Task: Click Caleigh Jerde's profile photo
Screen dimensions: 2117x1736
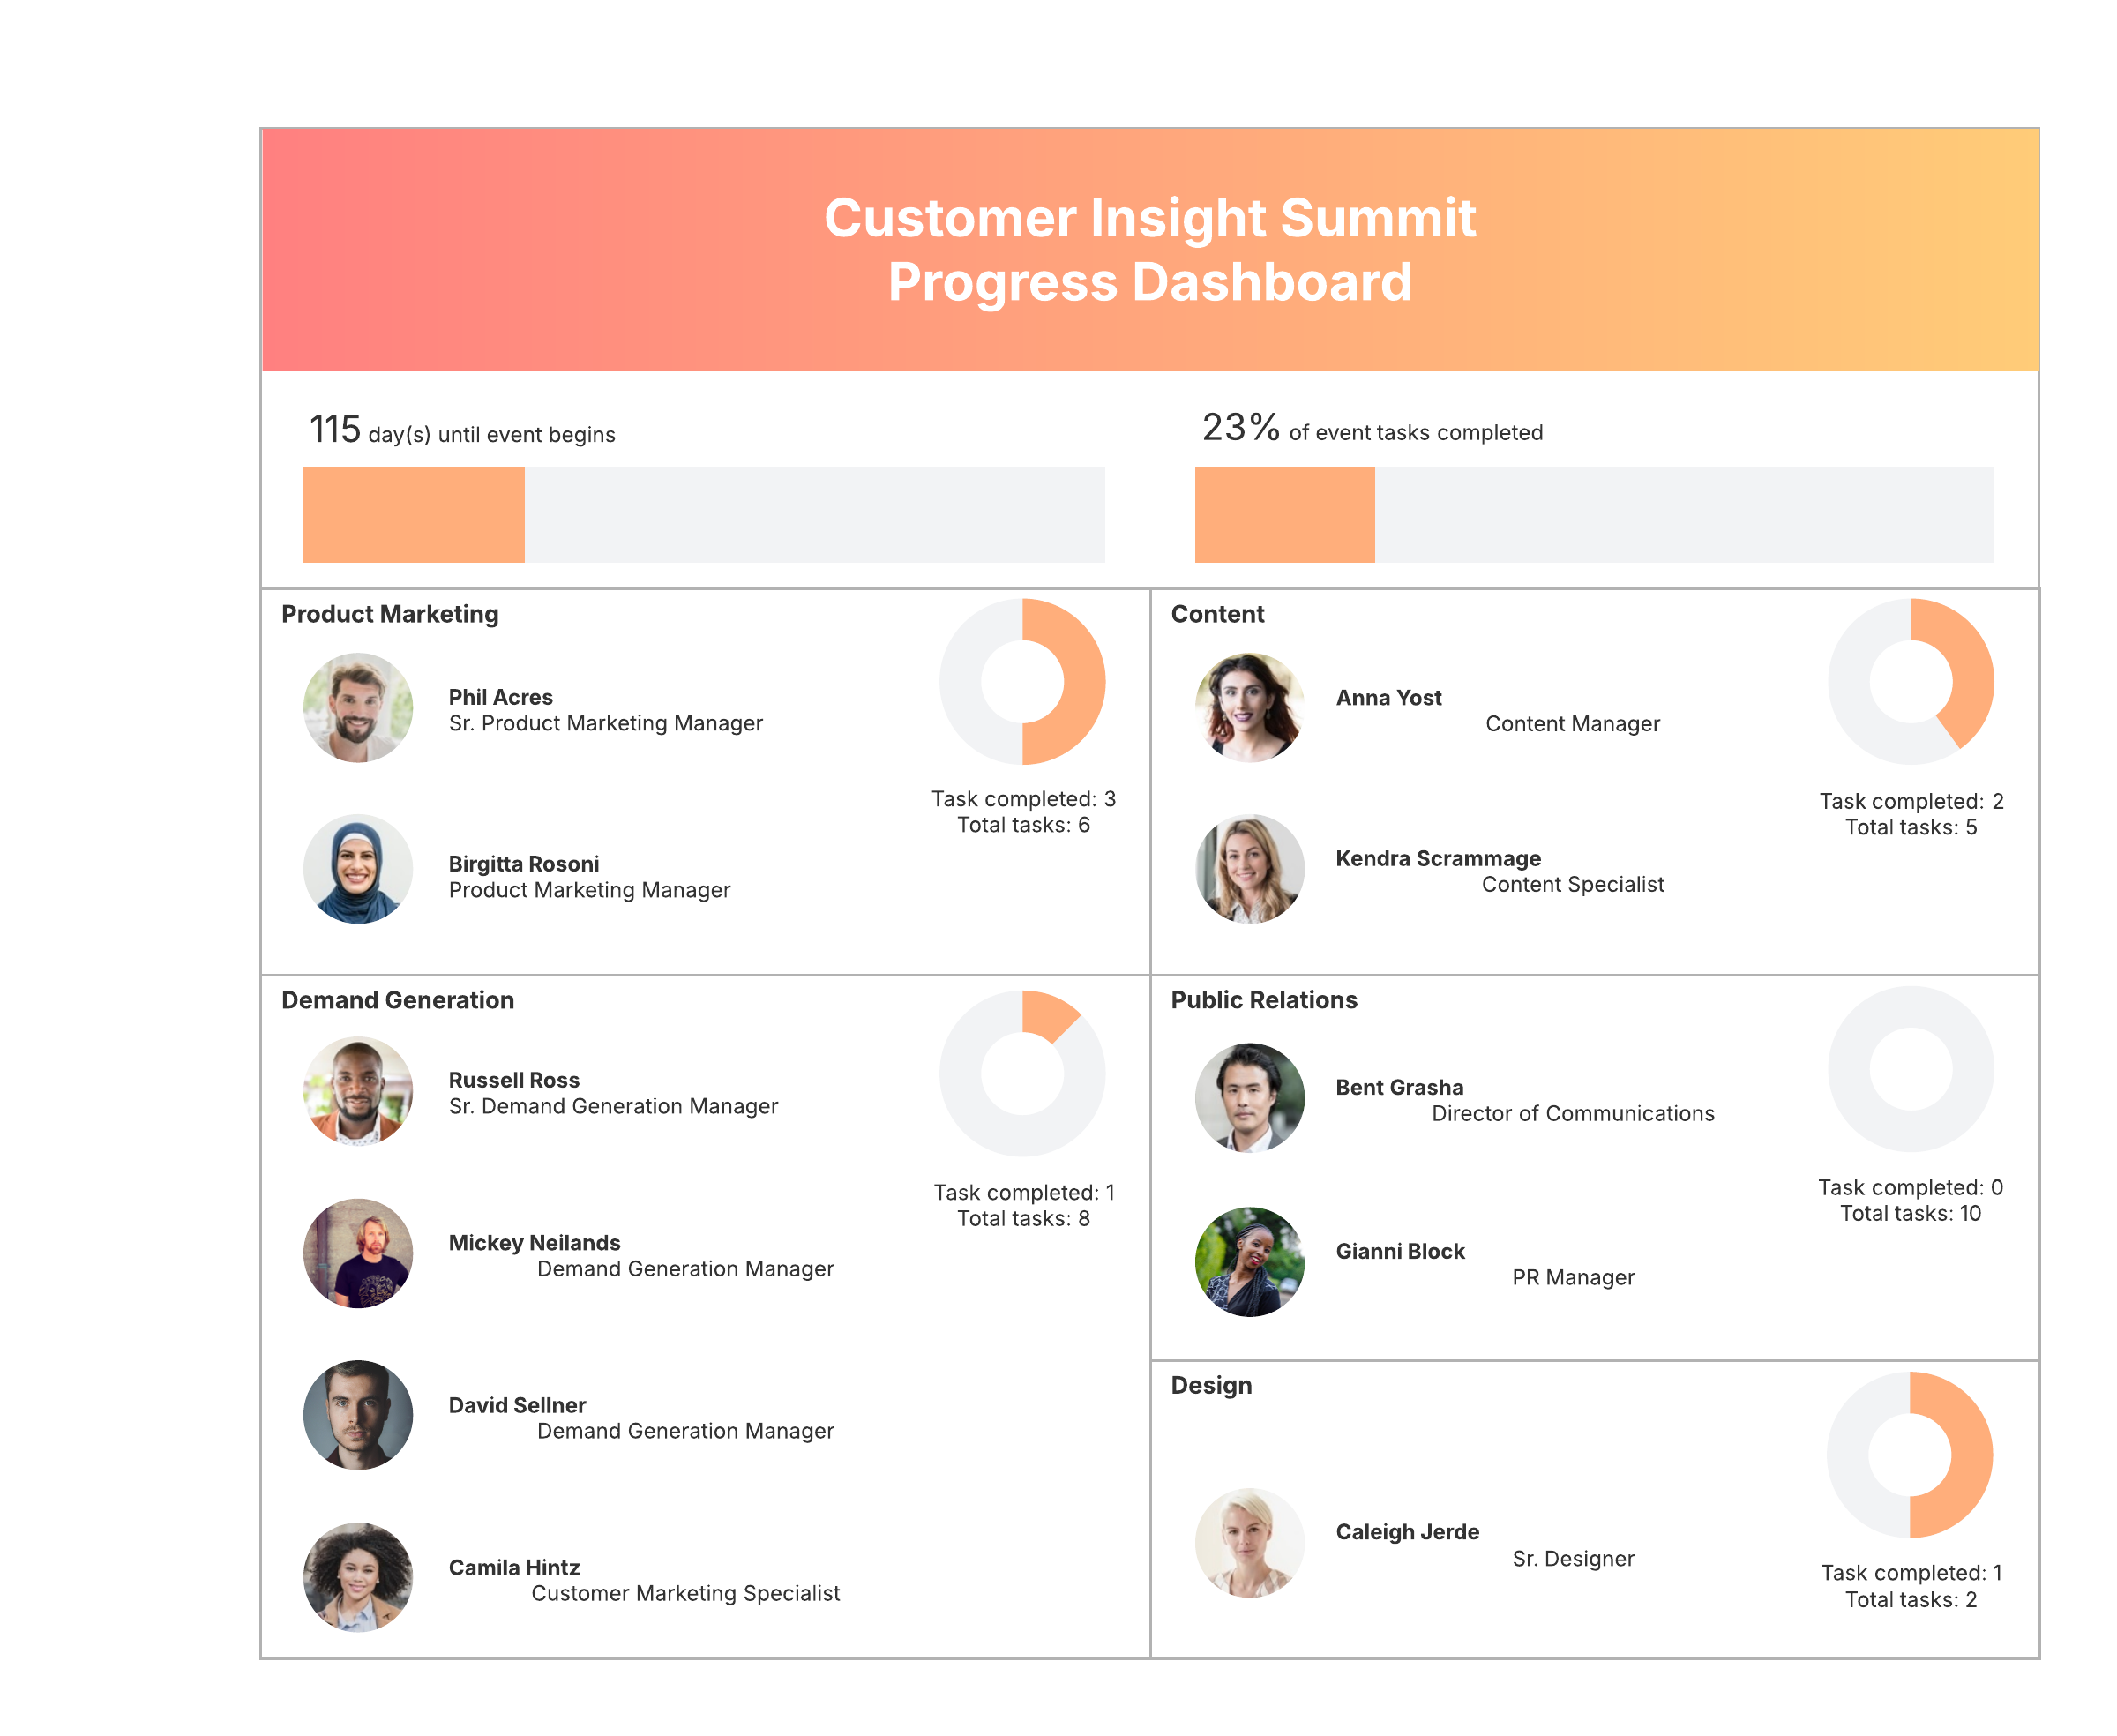Action: click(1249, 1543)
